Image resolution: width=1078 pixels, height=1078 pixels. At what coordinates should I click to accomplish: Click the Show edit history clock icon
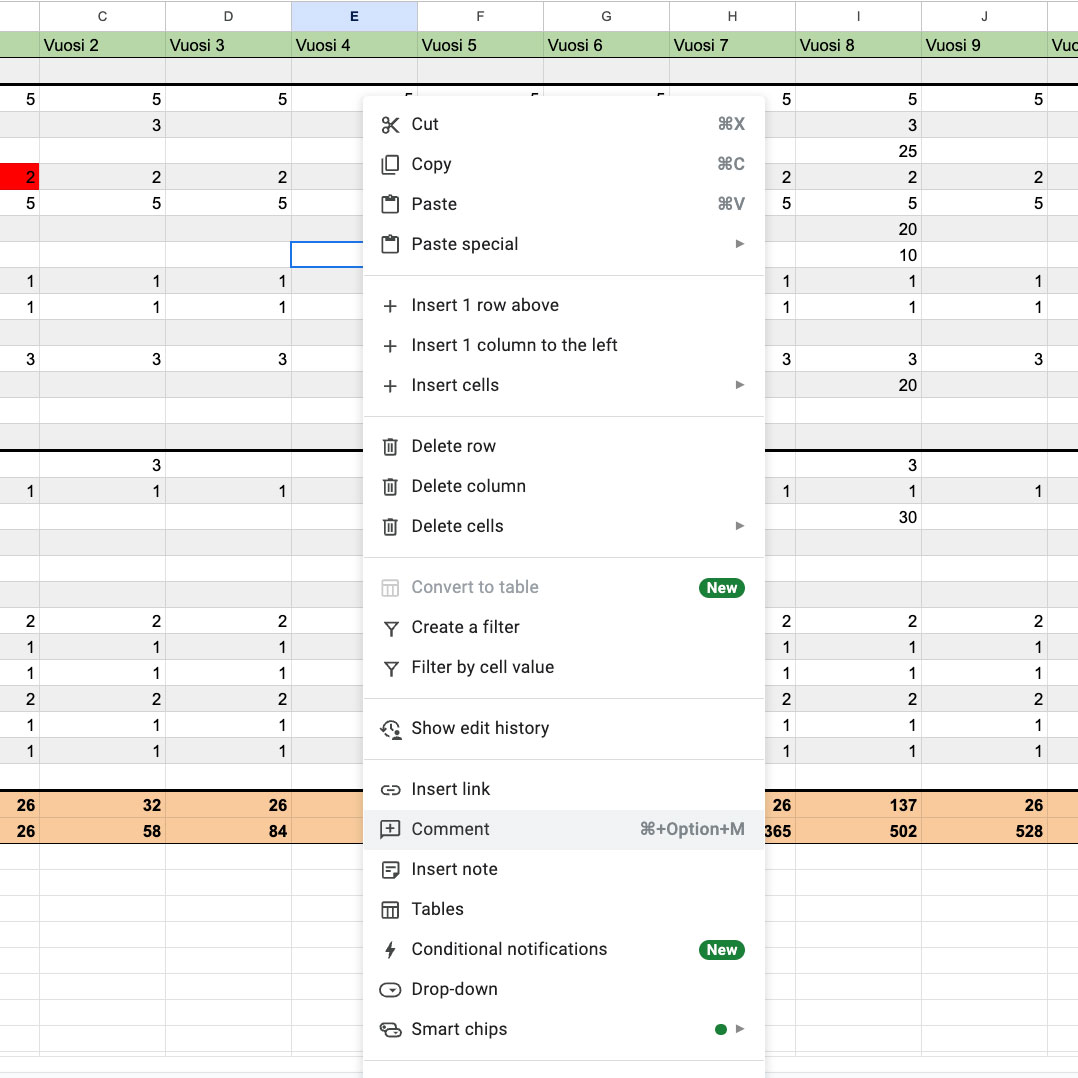390,728
